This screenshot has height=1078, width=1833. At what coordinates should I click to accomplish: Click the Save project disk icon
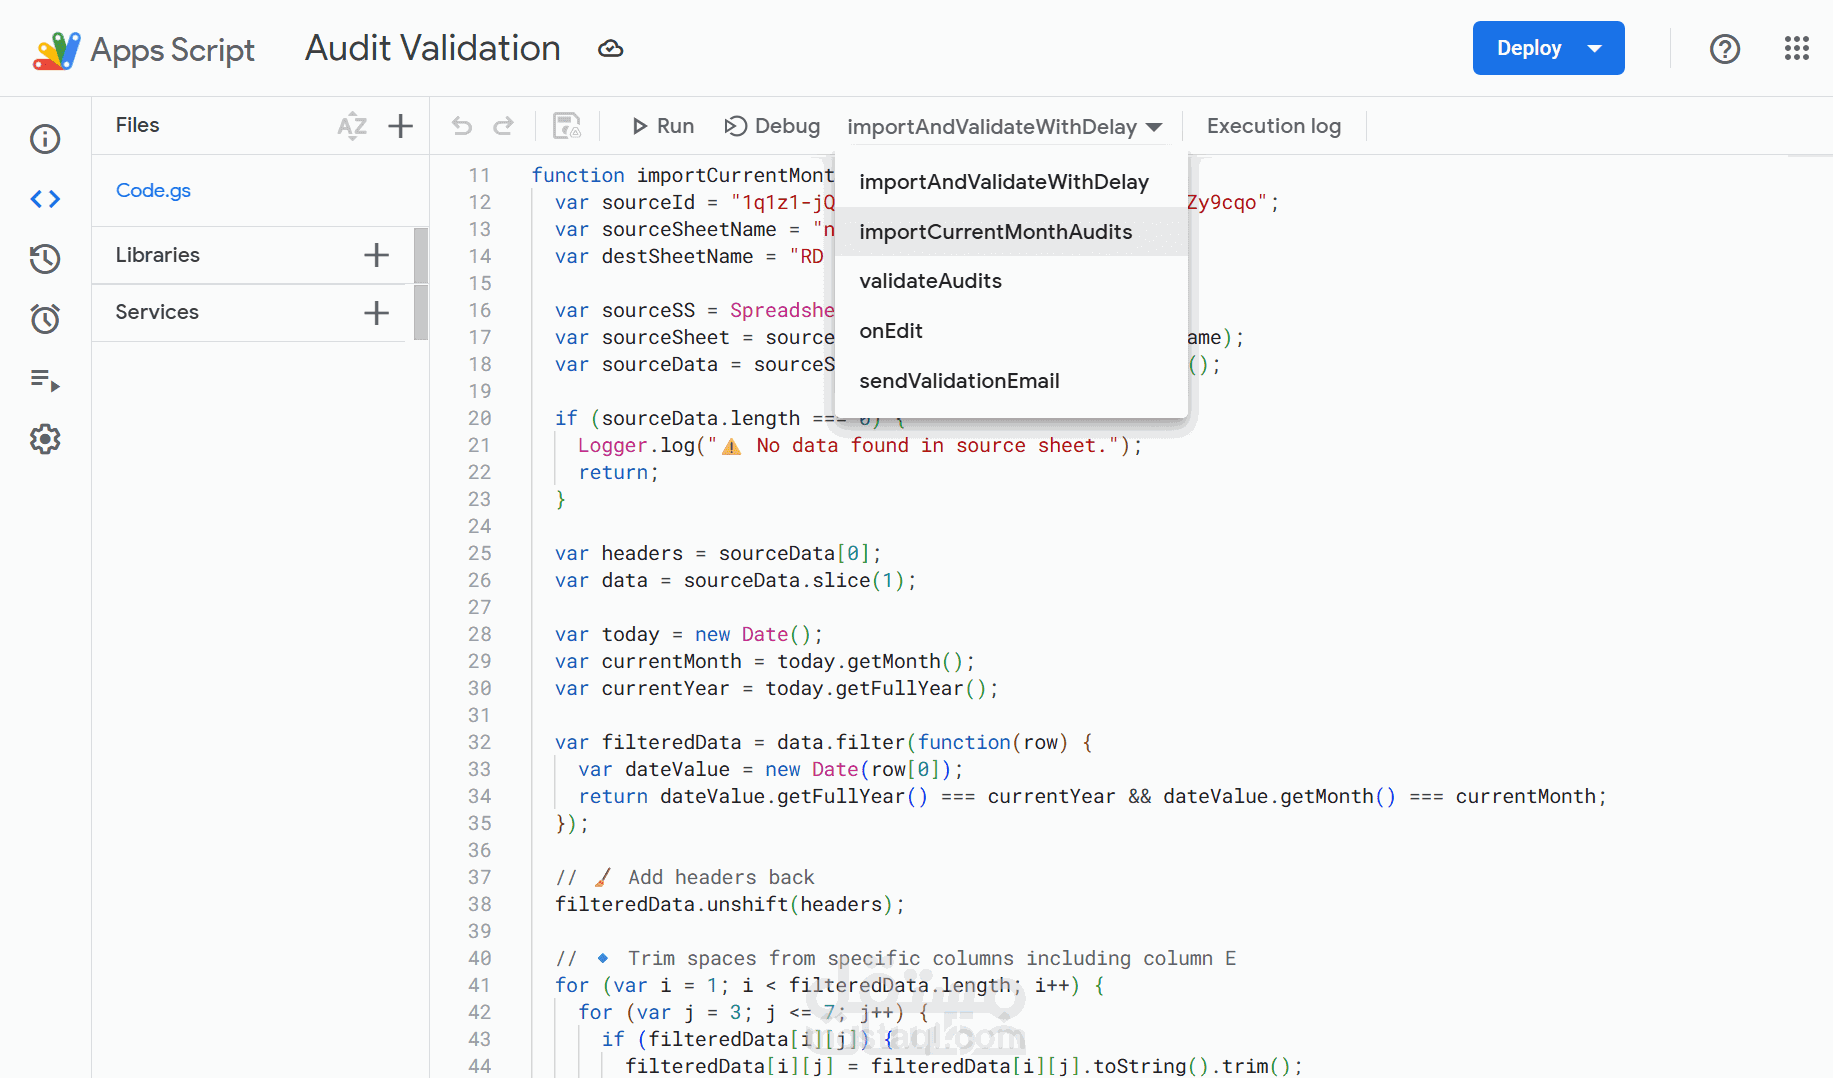coord(567,126)
